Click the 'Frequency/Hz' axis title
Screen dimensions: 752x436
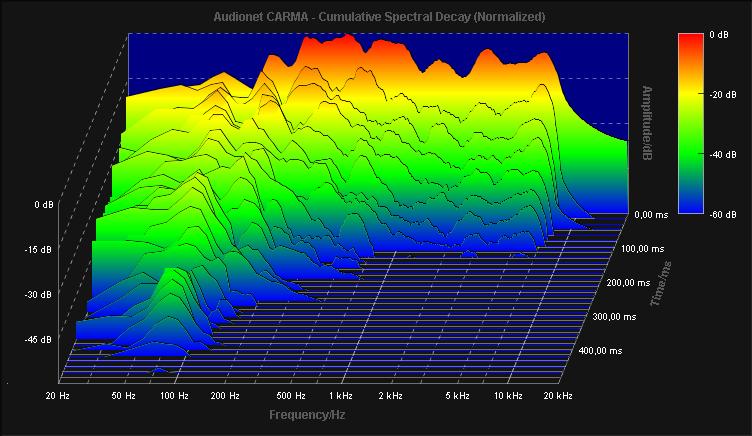pyautogui.click(x=307, y=415)
